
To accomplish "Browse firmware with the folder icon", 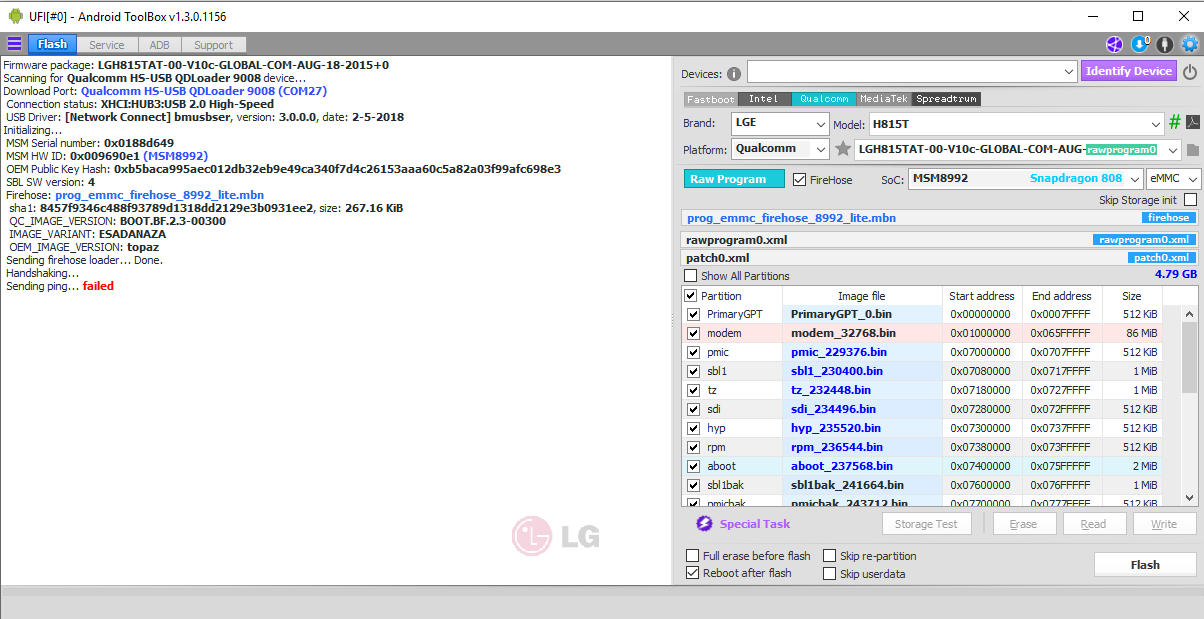I will coord(1192,150).
